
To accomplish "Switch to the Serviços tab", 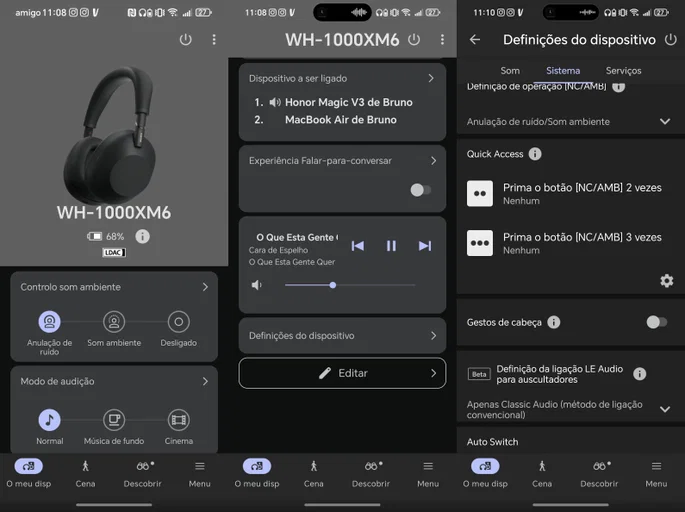I will coord(623,71).
